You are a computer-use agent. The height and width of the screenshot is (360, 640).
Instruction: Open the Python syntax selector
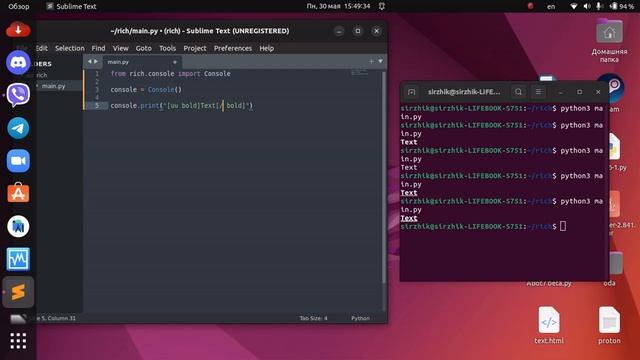(x=360, y=318)
